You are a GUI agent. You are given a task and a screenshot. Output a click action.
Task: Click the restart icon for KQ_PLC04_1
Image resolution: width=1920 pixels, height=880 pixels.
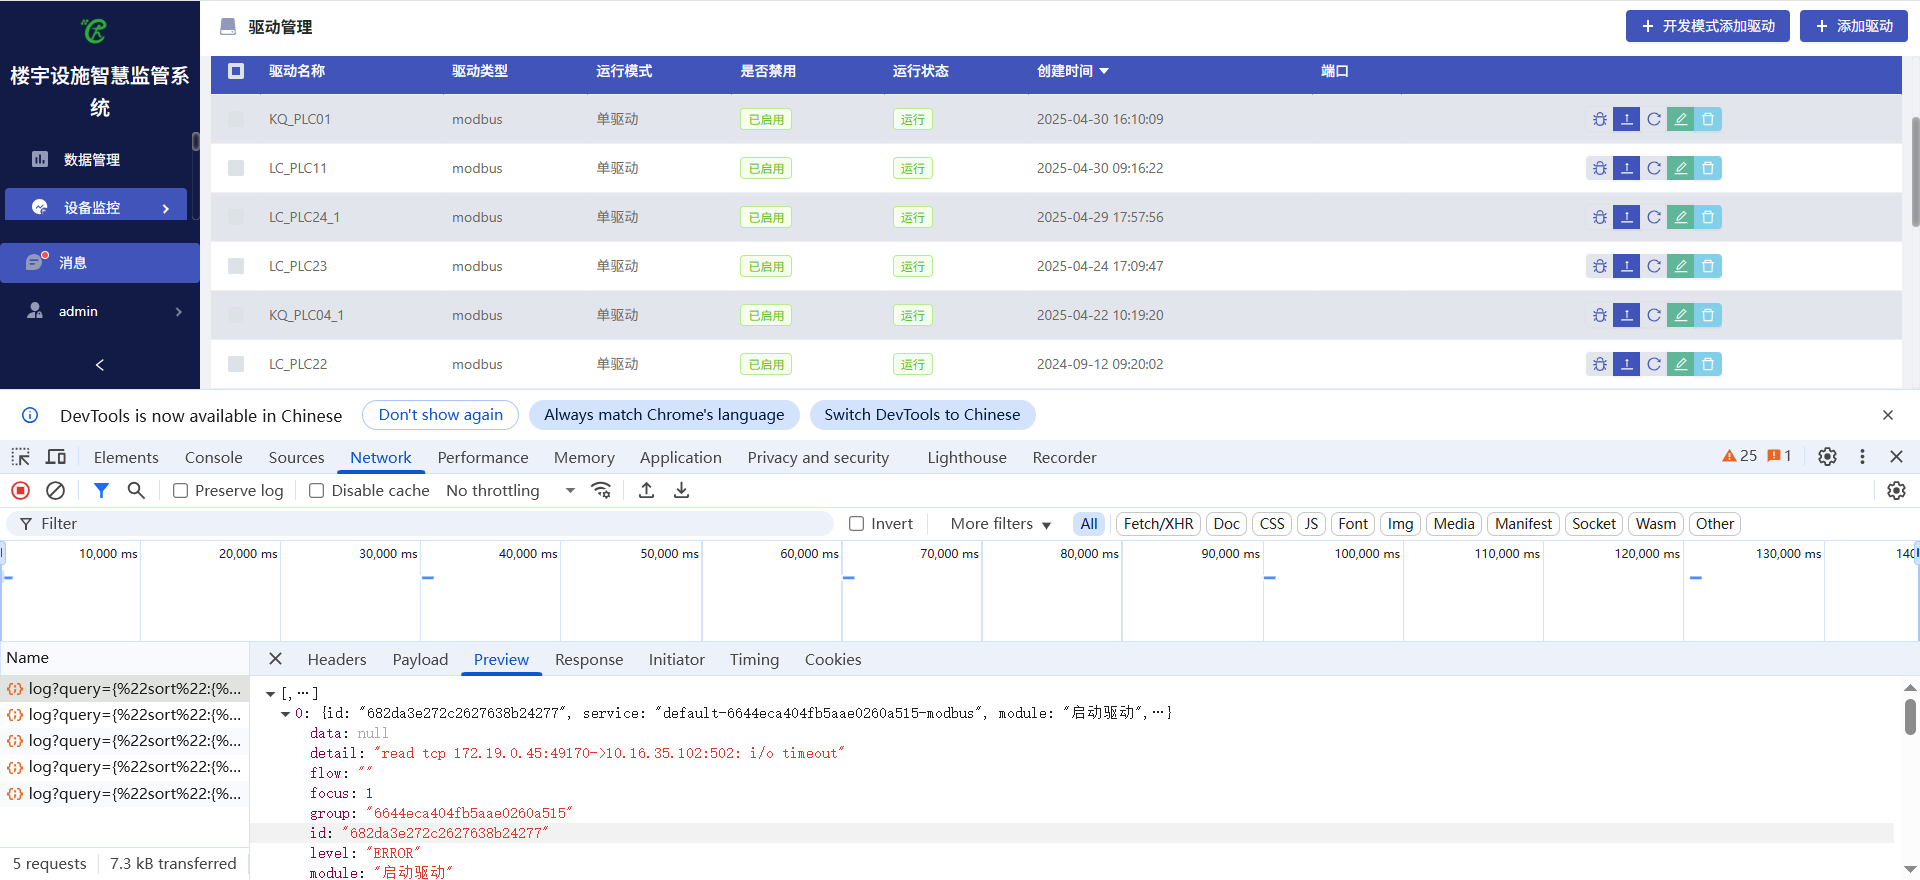pyautogui.click(x=1653, y=315)
